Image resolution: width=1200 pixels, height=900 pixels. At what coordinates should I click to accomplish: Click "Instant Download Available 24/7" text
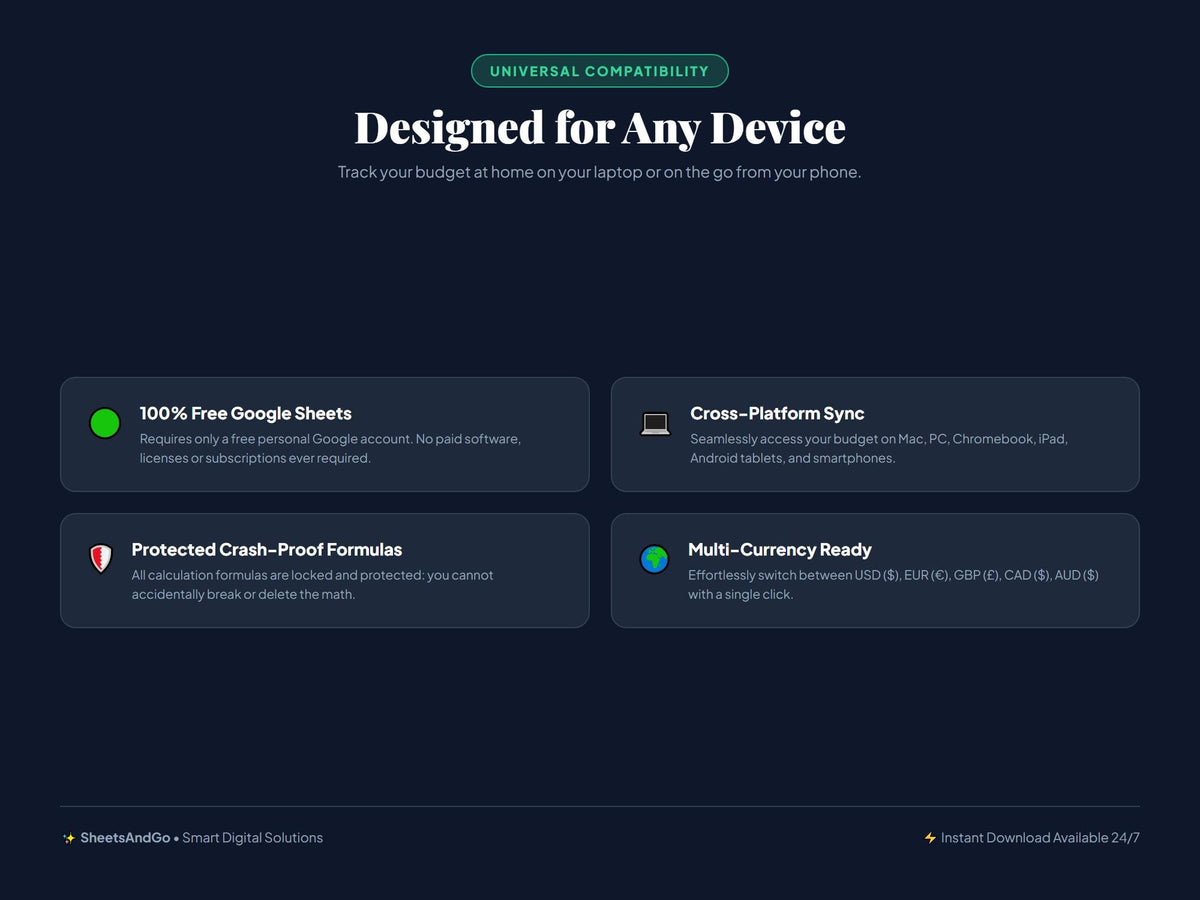pyautogui.click(x=1040, y=838)
